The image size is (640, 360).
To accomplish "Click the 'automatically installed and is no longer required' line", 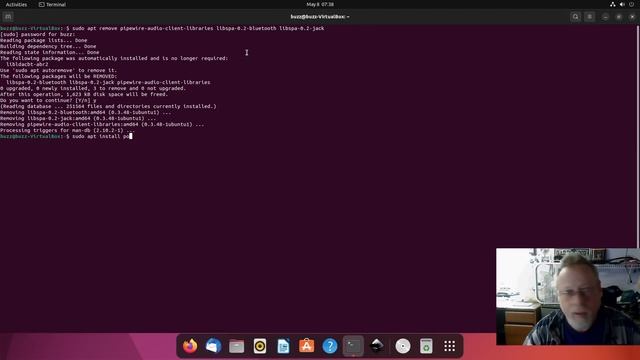I will coord(114,58).
